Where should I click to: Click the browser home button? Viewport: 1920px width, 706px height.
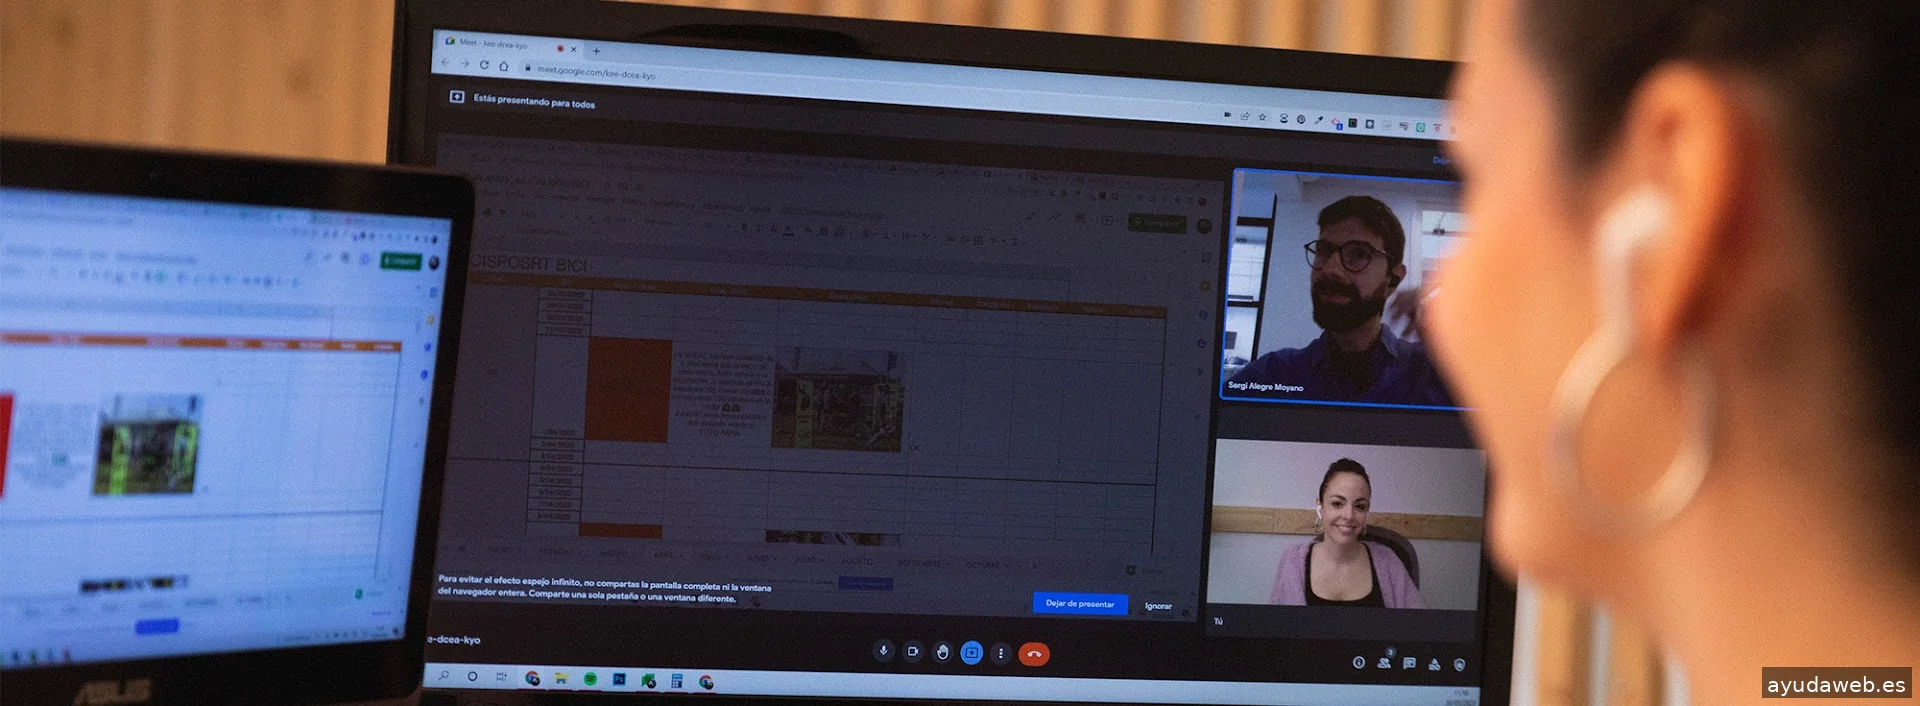coord(504,66)
